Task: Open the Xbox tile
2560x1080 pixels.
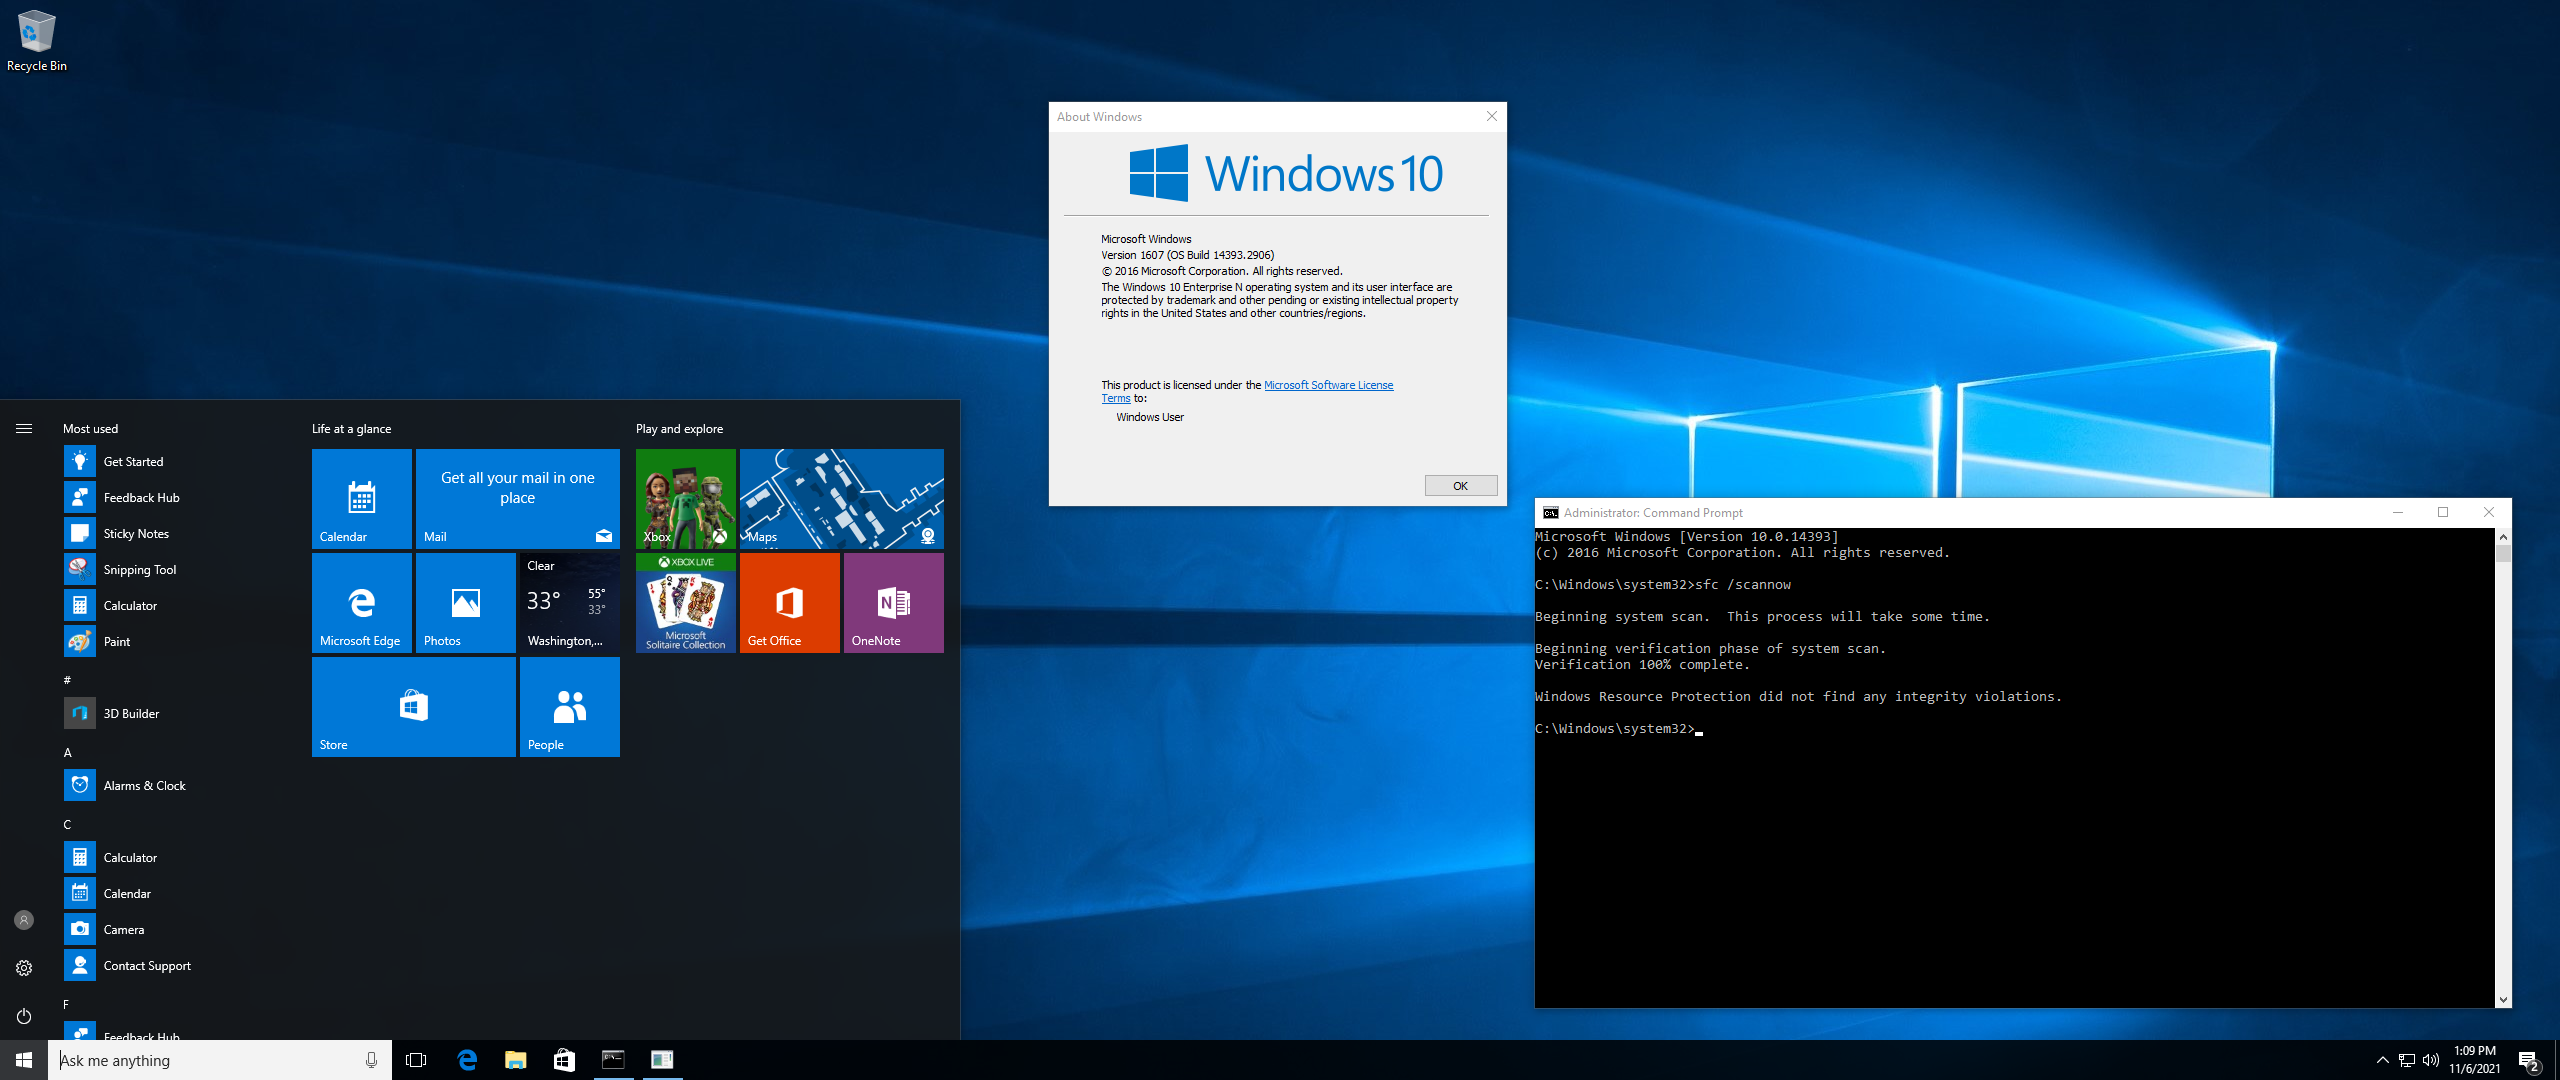Action: pyautogui.click(x=686, y=499)
